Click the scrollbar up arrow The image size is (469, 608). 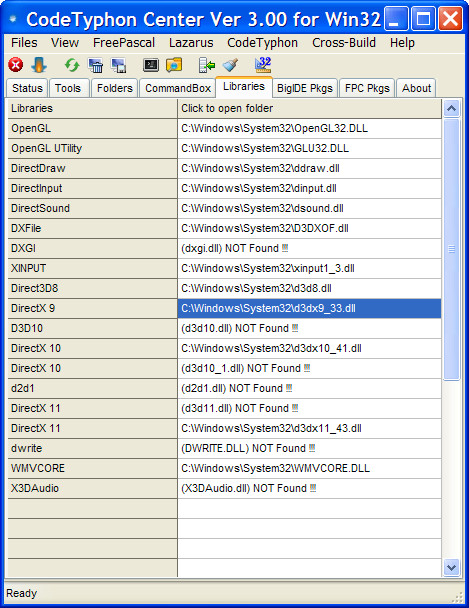(x=451, y=109)
